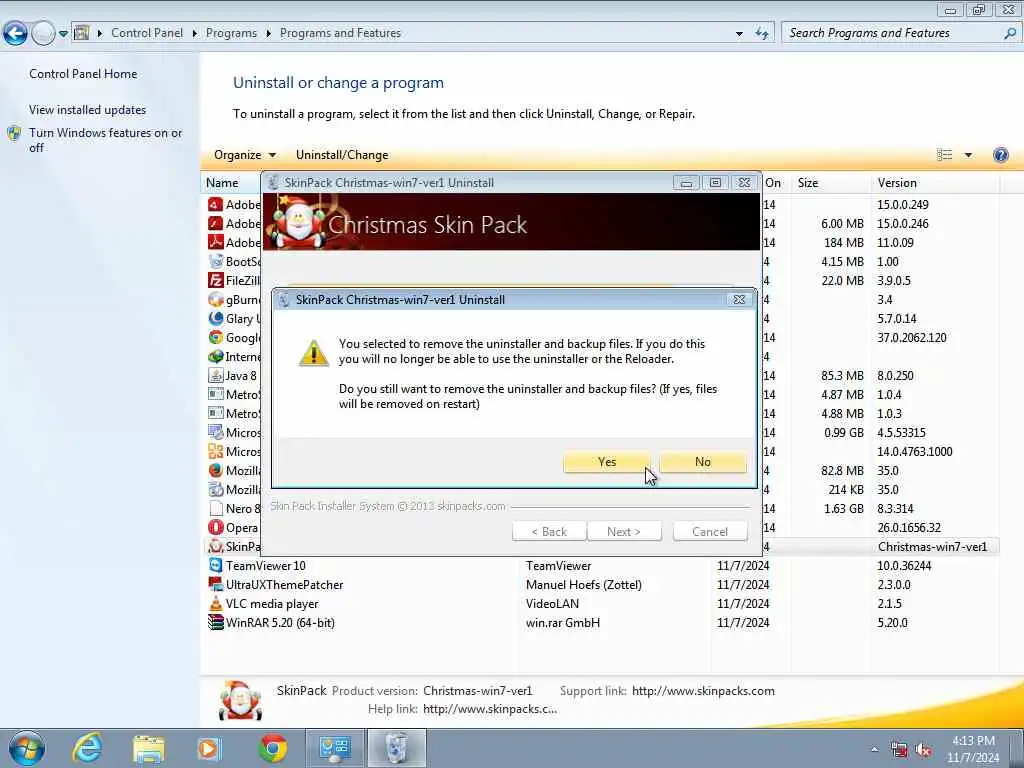
Task: Click the Windows features shield icon
Action: click(x=14, y=133)
